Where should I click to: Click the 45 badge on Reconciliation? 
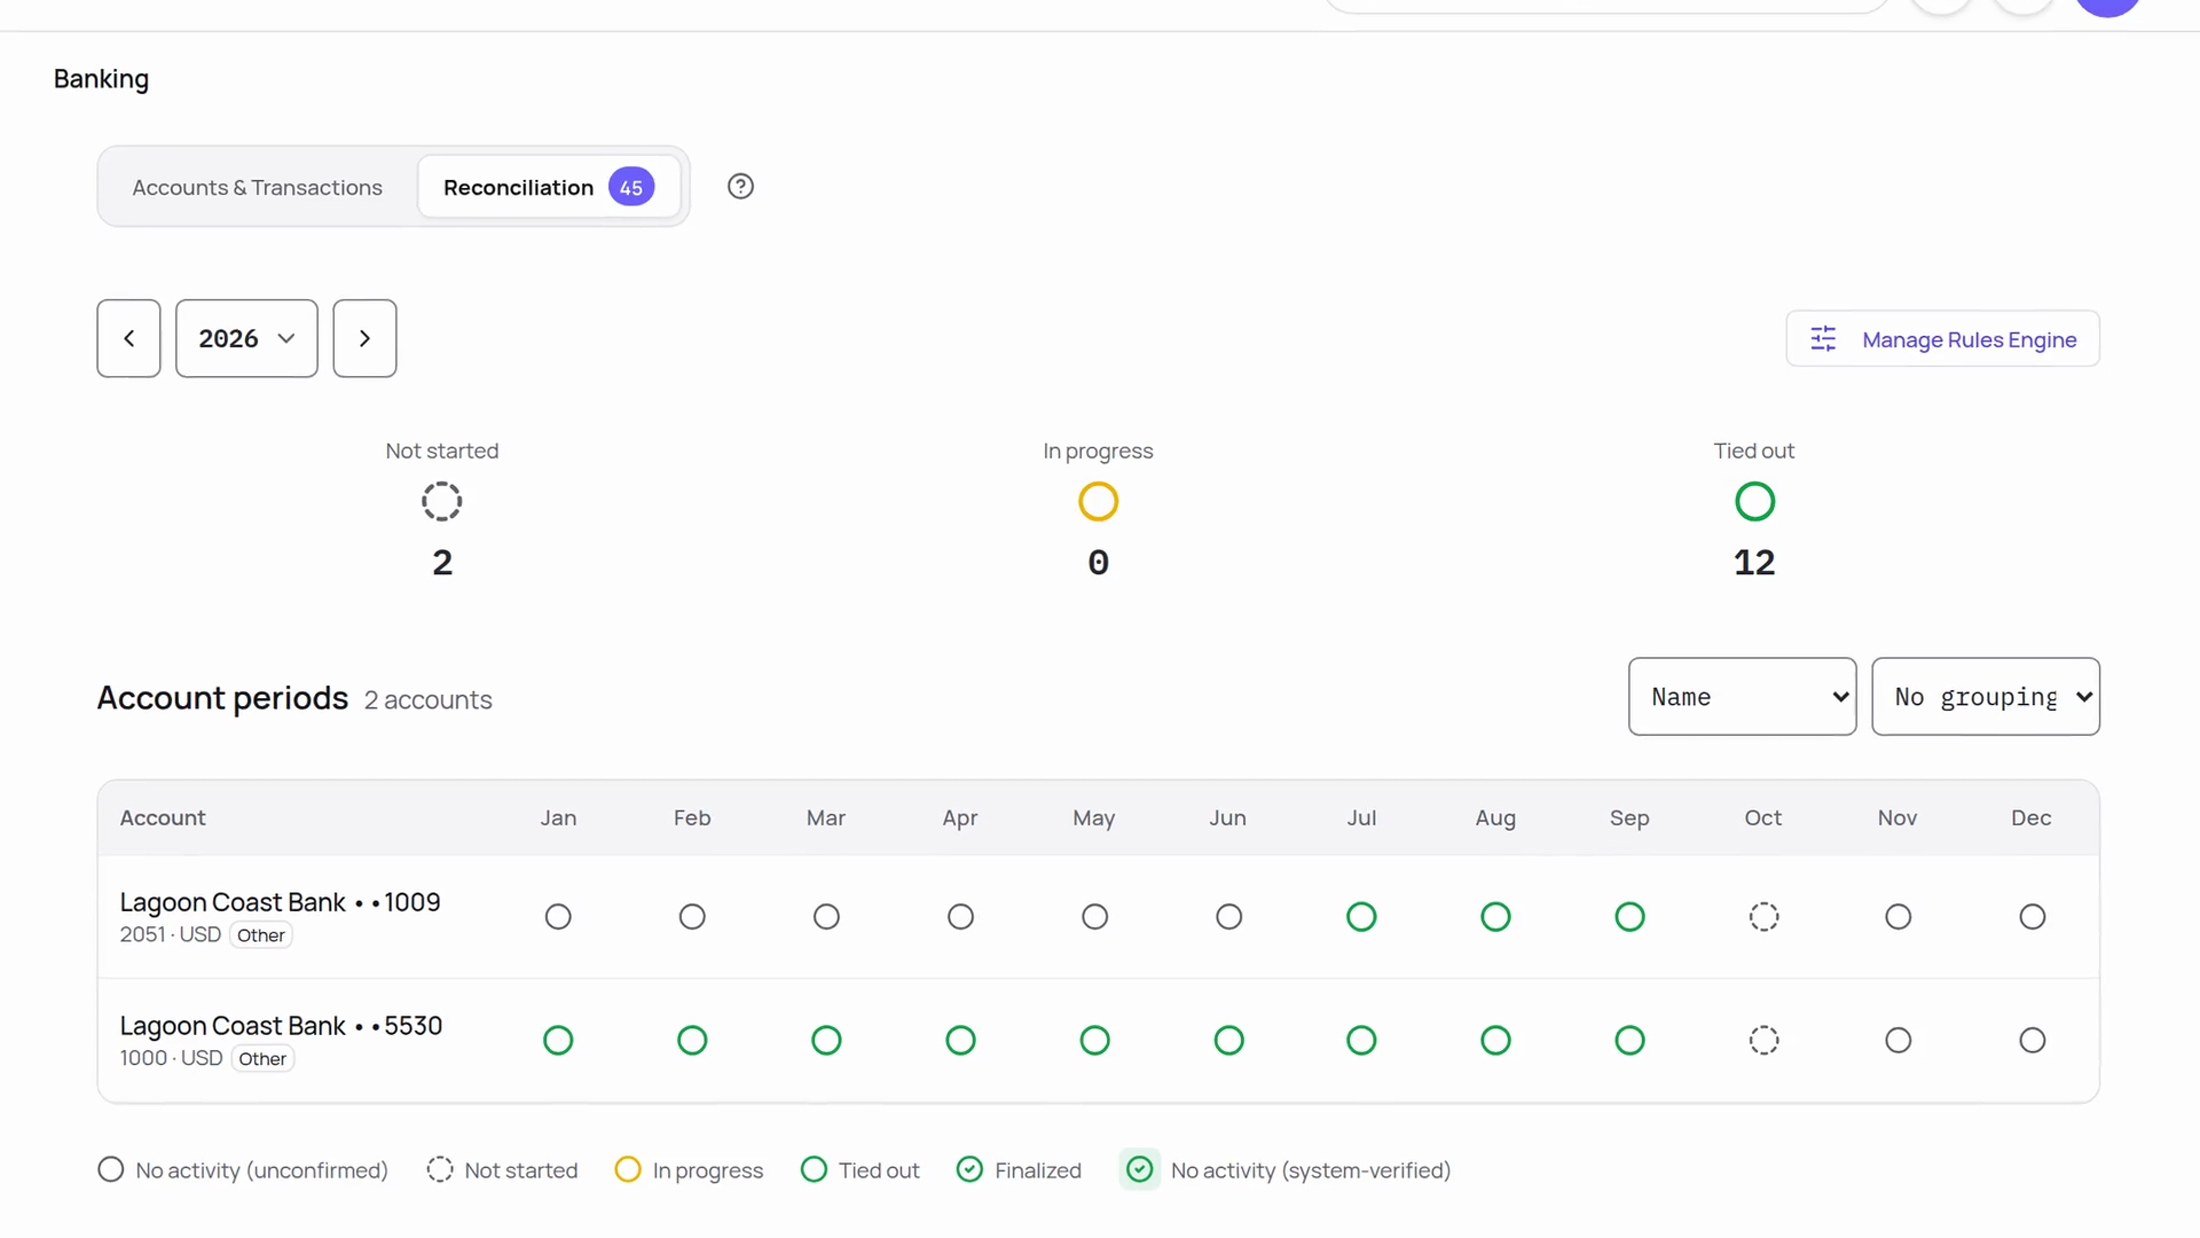point(631,187)
